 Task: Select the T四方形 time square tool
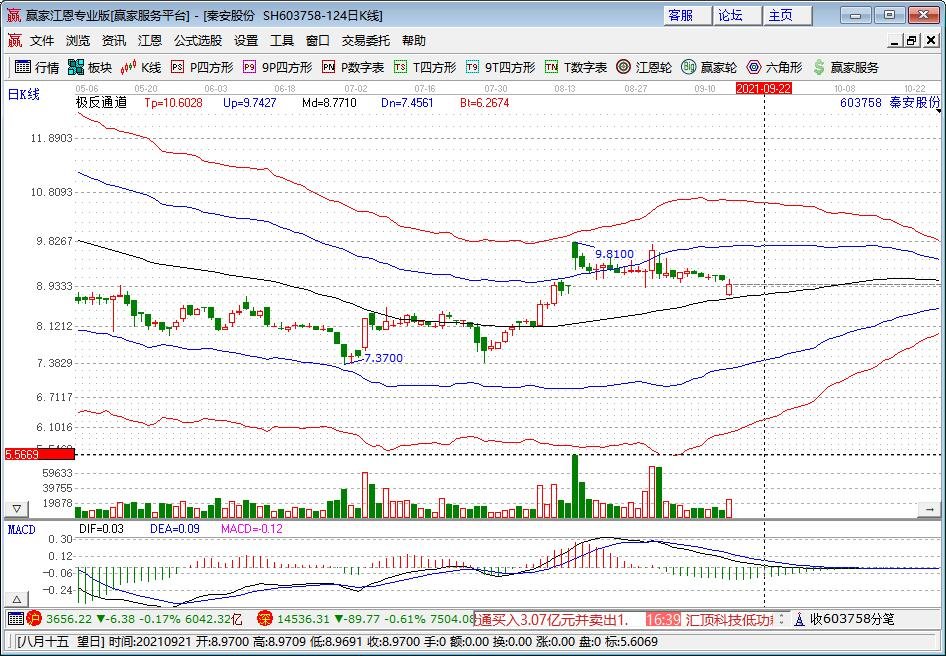pos(425,67)
